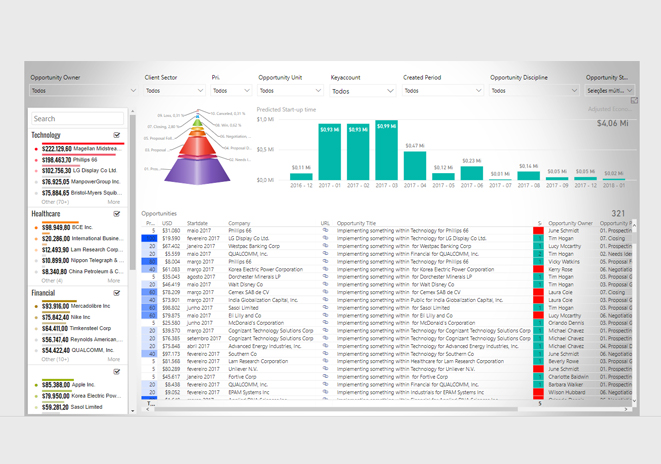This screenshot has height=464, width=661.
Task: Open URL link icon for Sasol Limited row
Action: (x=325, y=307)
